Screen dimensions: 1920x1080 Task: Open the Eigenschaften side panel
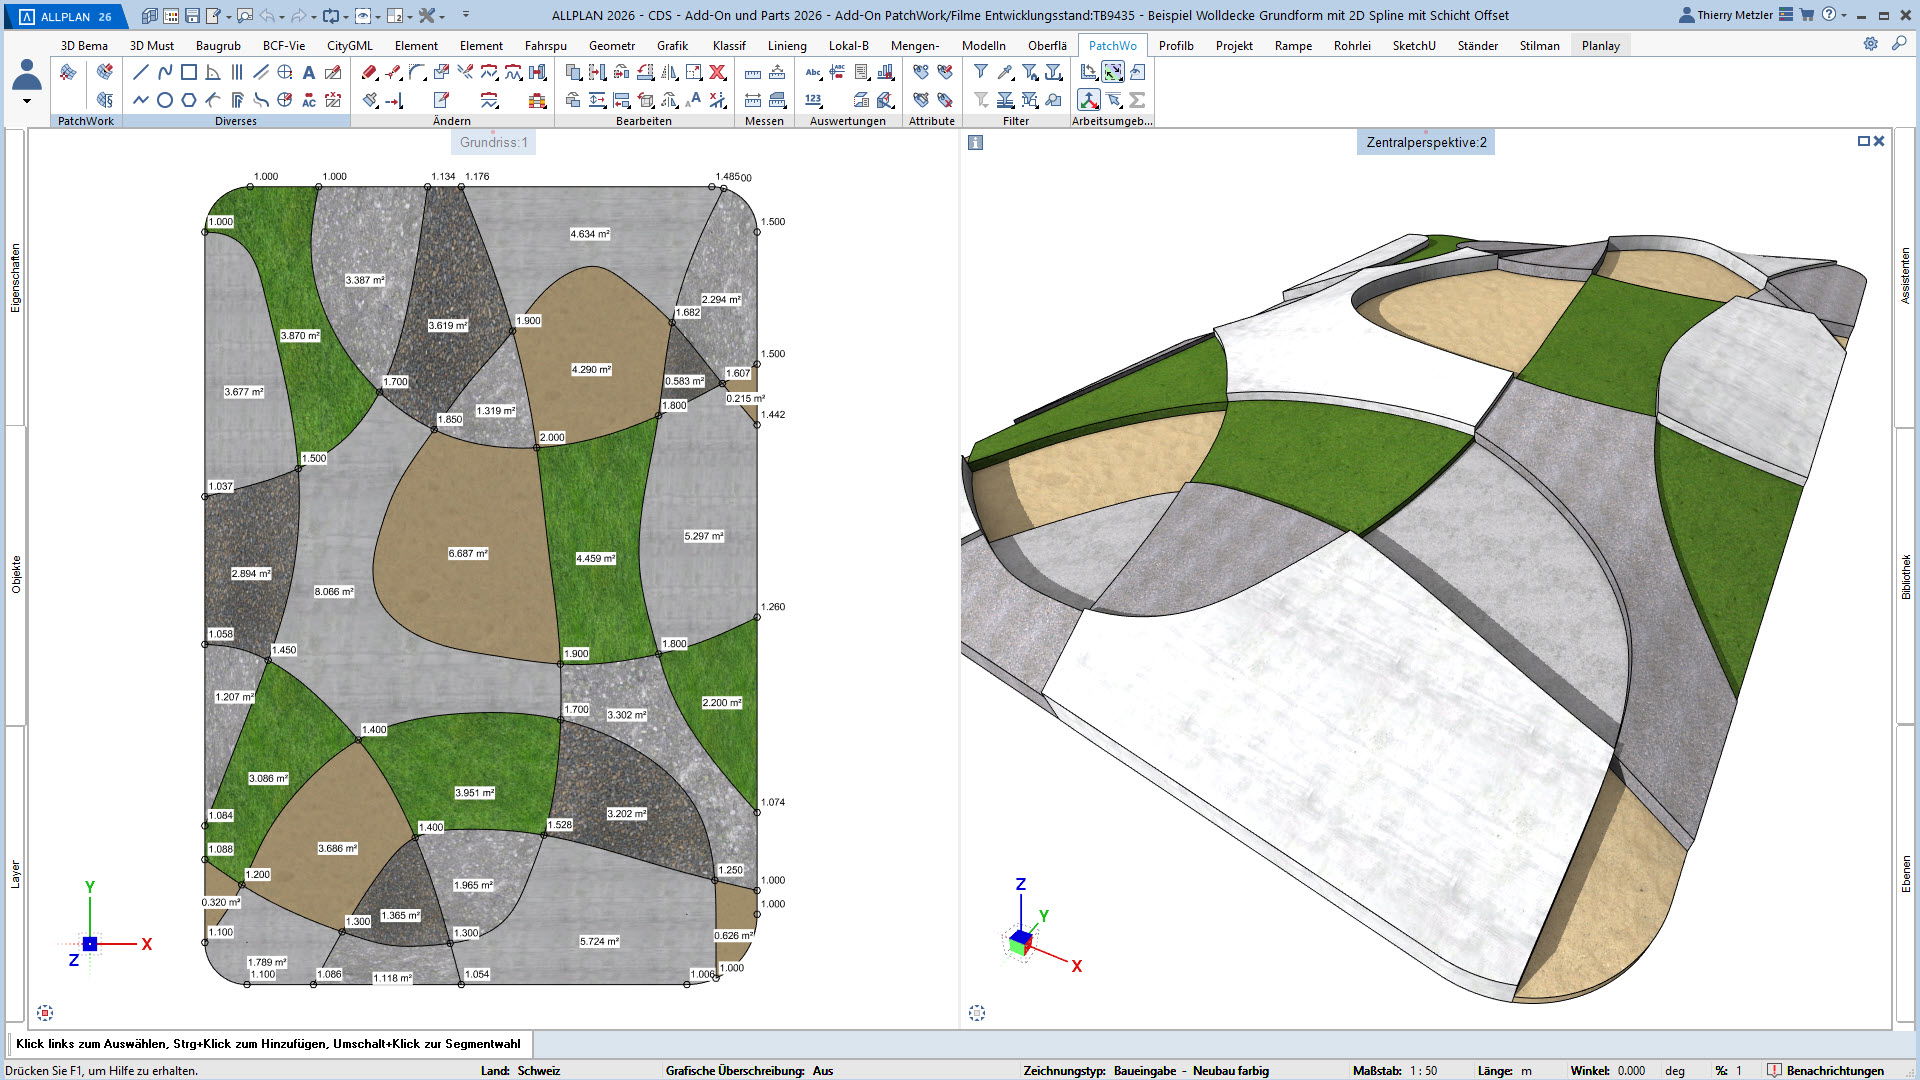(15, 278)
